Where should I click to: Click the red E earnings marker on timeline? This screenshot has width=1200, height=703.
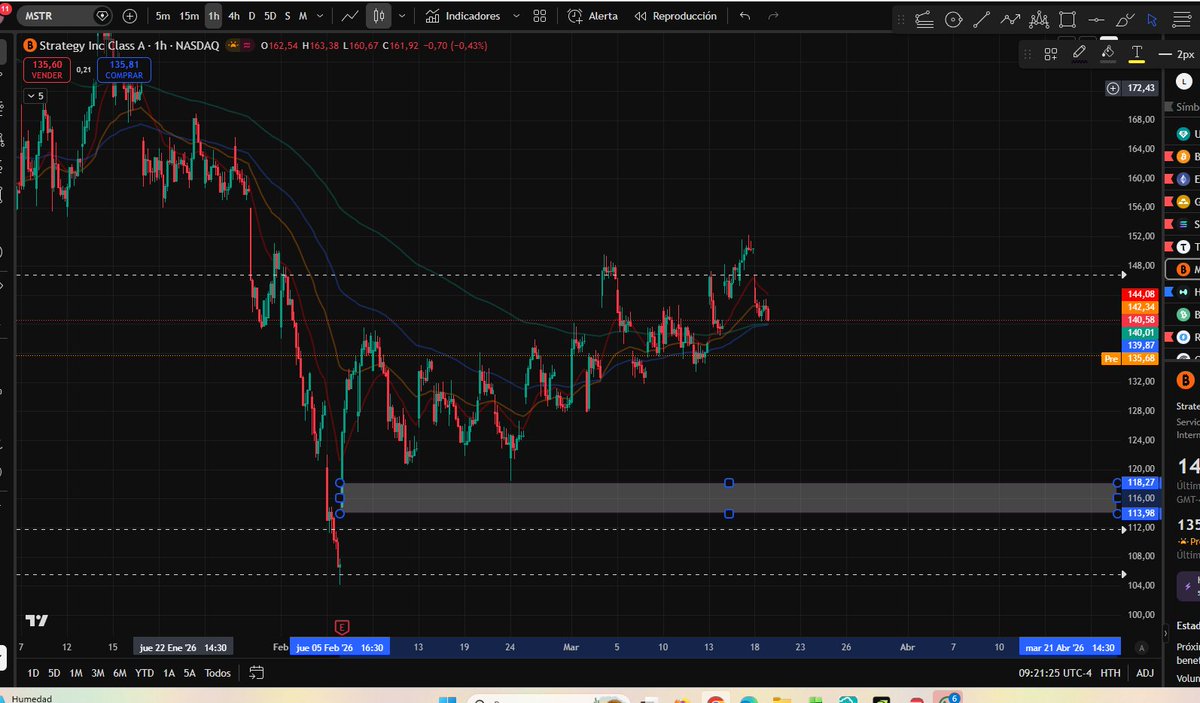[343, 627]
